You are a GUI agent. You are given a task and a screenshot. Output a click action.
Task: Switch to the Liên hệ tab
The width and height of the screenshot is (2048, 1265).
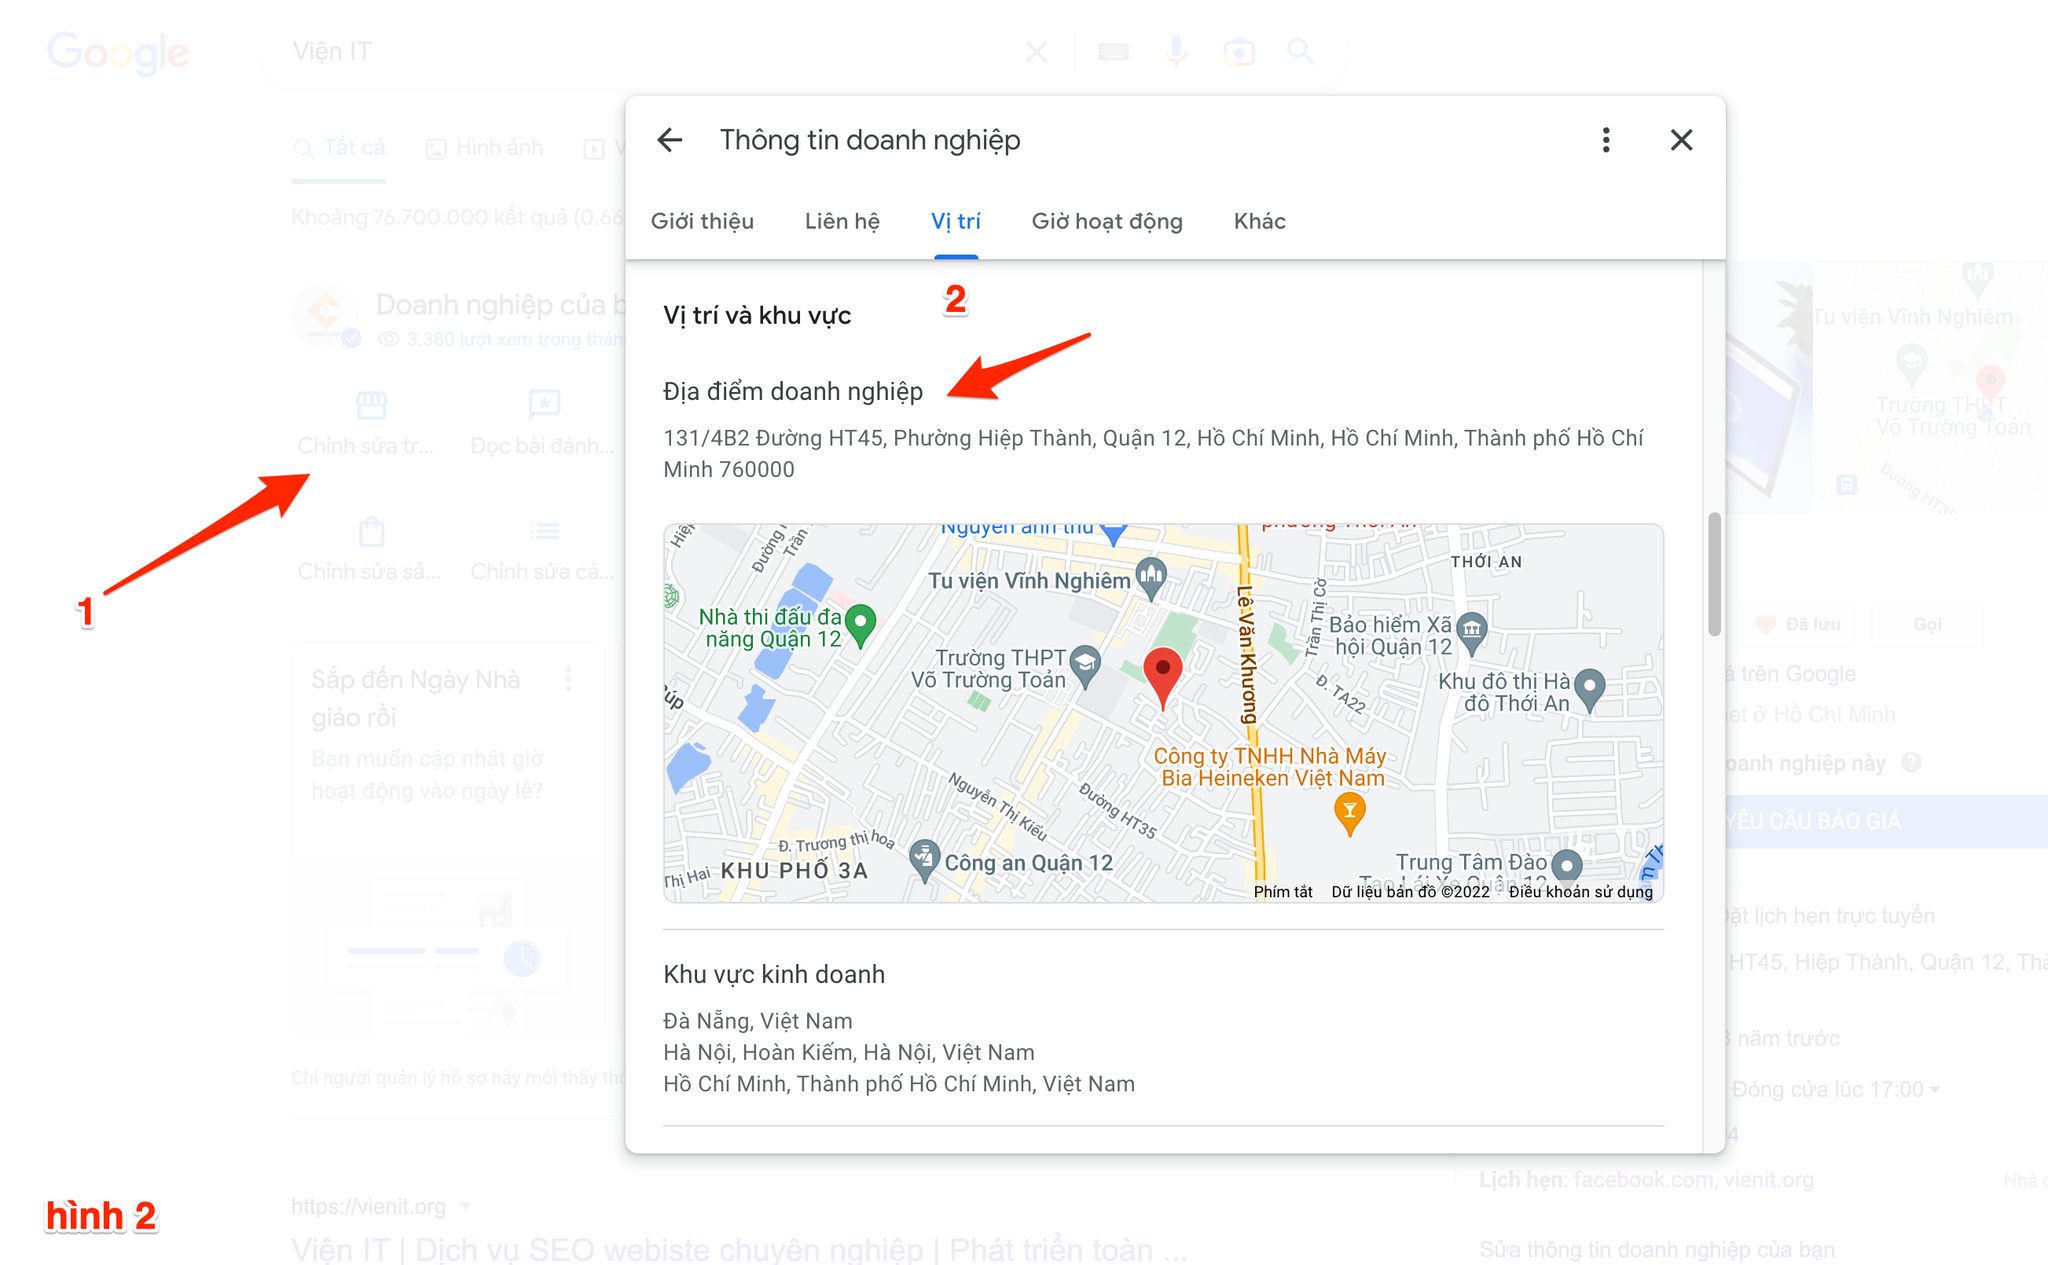[842, 221]
